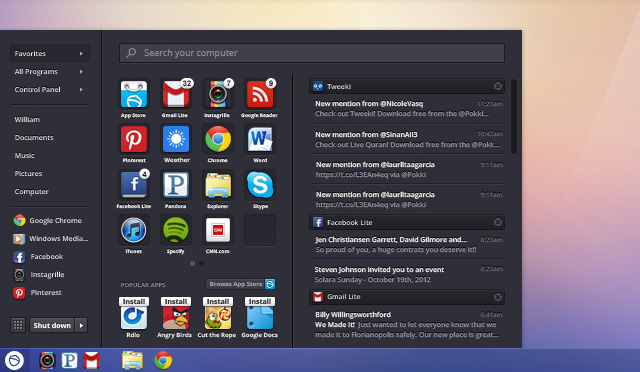The width and height of the screenshot is (640, 372).
Task: Click the Search your computer field
Action: point(312,53)
